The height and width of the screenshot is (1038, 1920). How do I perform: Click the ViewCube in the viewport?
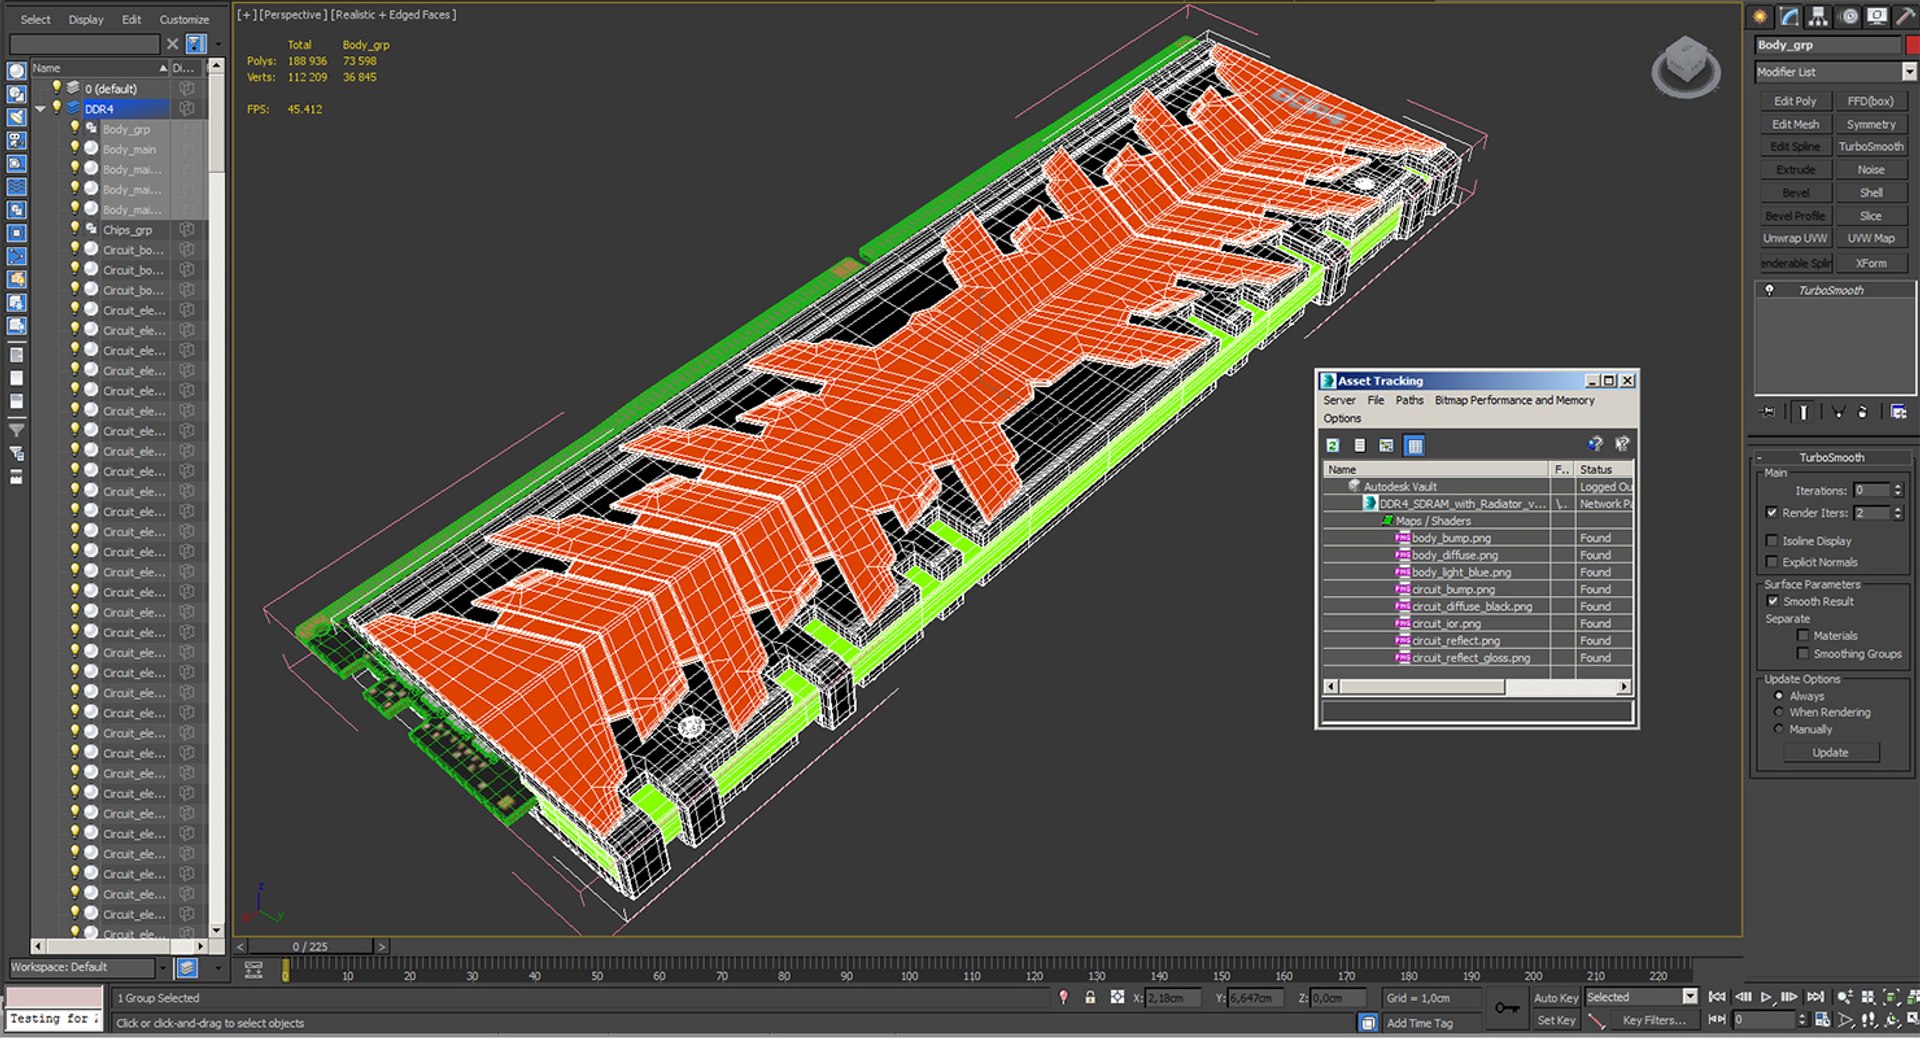coord(1686,67)
